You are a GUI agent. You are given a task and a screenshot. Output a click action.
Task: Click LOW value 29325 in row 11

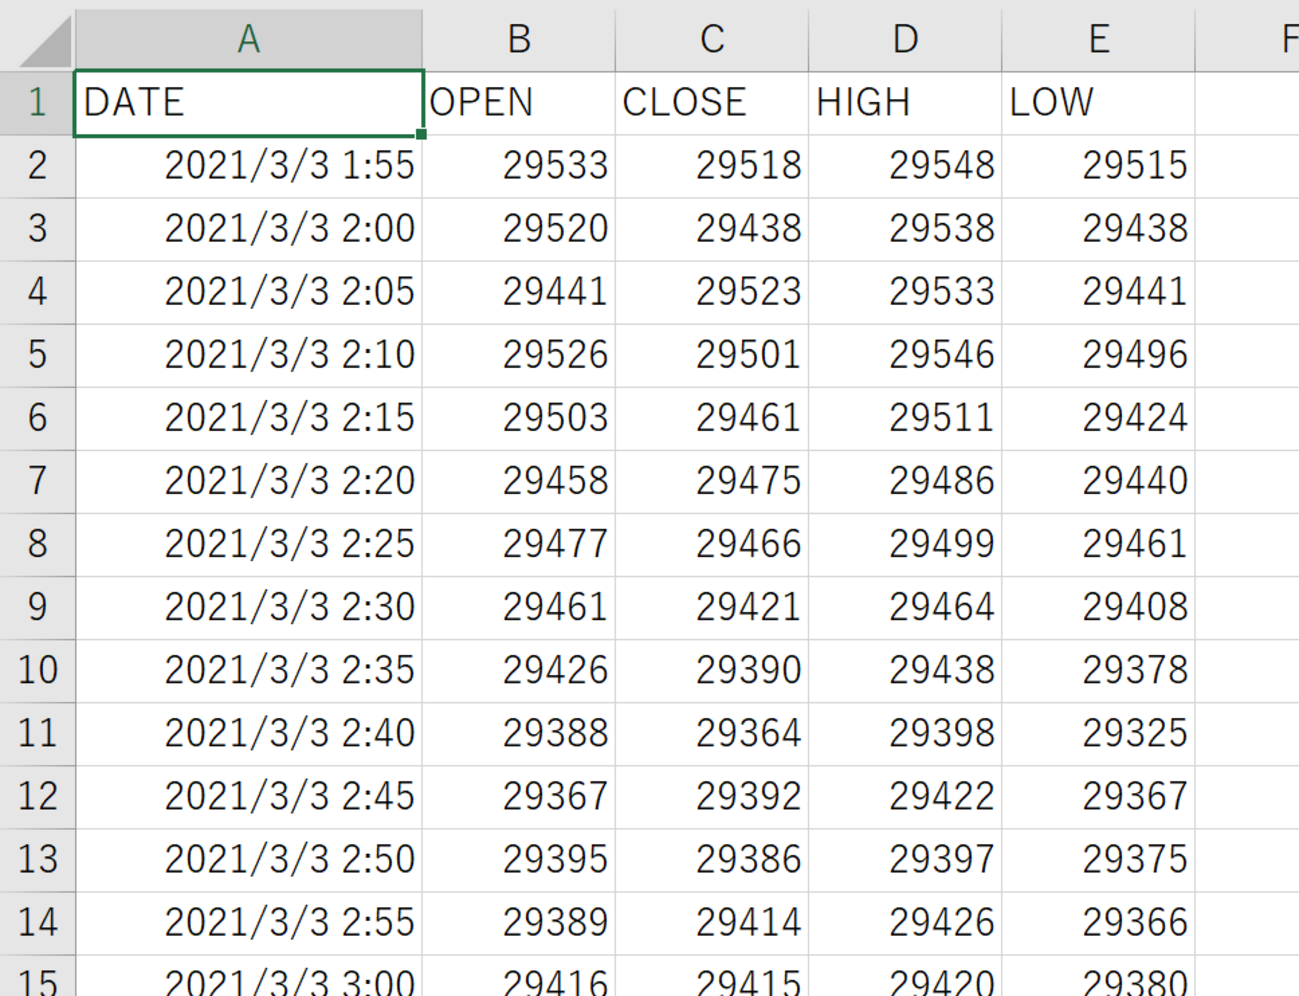pyautogui.click(x=1098, y=733)
